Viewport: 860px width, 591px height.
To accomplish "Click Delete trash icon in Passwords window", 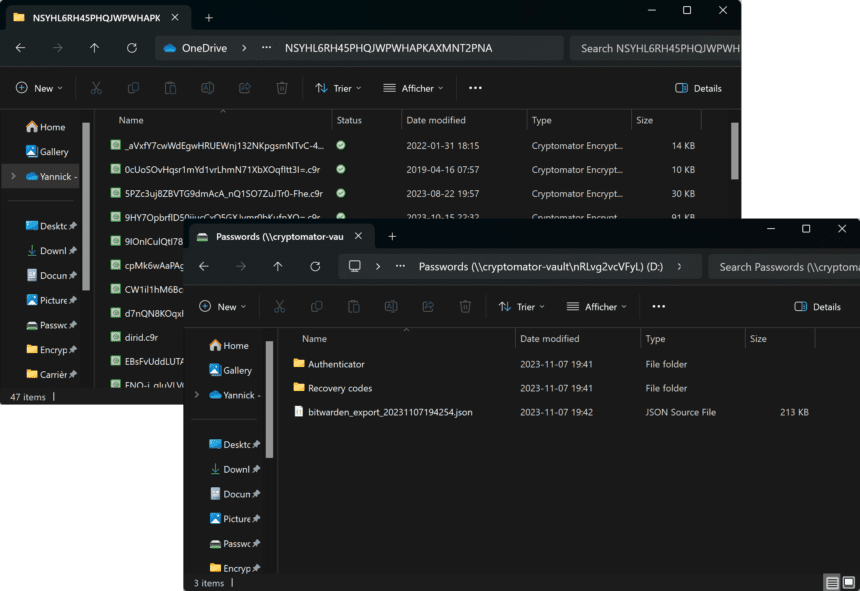I will 465,306.
